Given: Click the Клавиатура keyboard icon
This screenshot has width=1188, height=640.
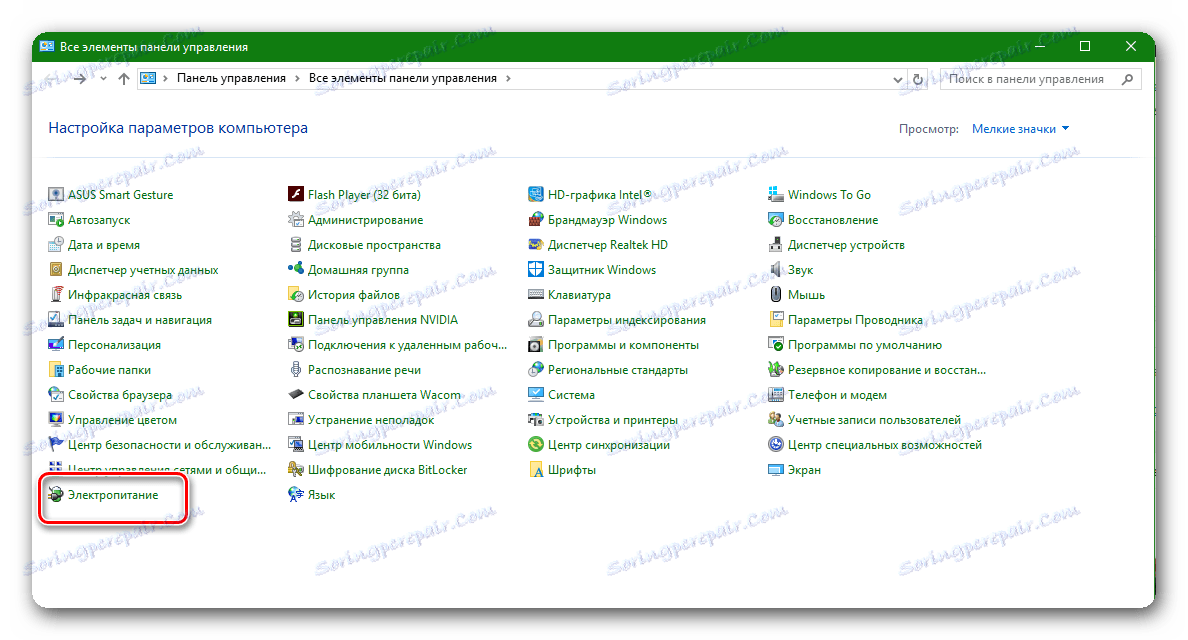Looking at the screenshot, I should point(536,295).
